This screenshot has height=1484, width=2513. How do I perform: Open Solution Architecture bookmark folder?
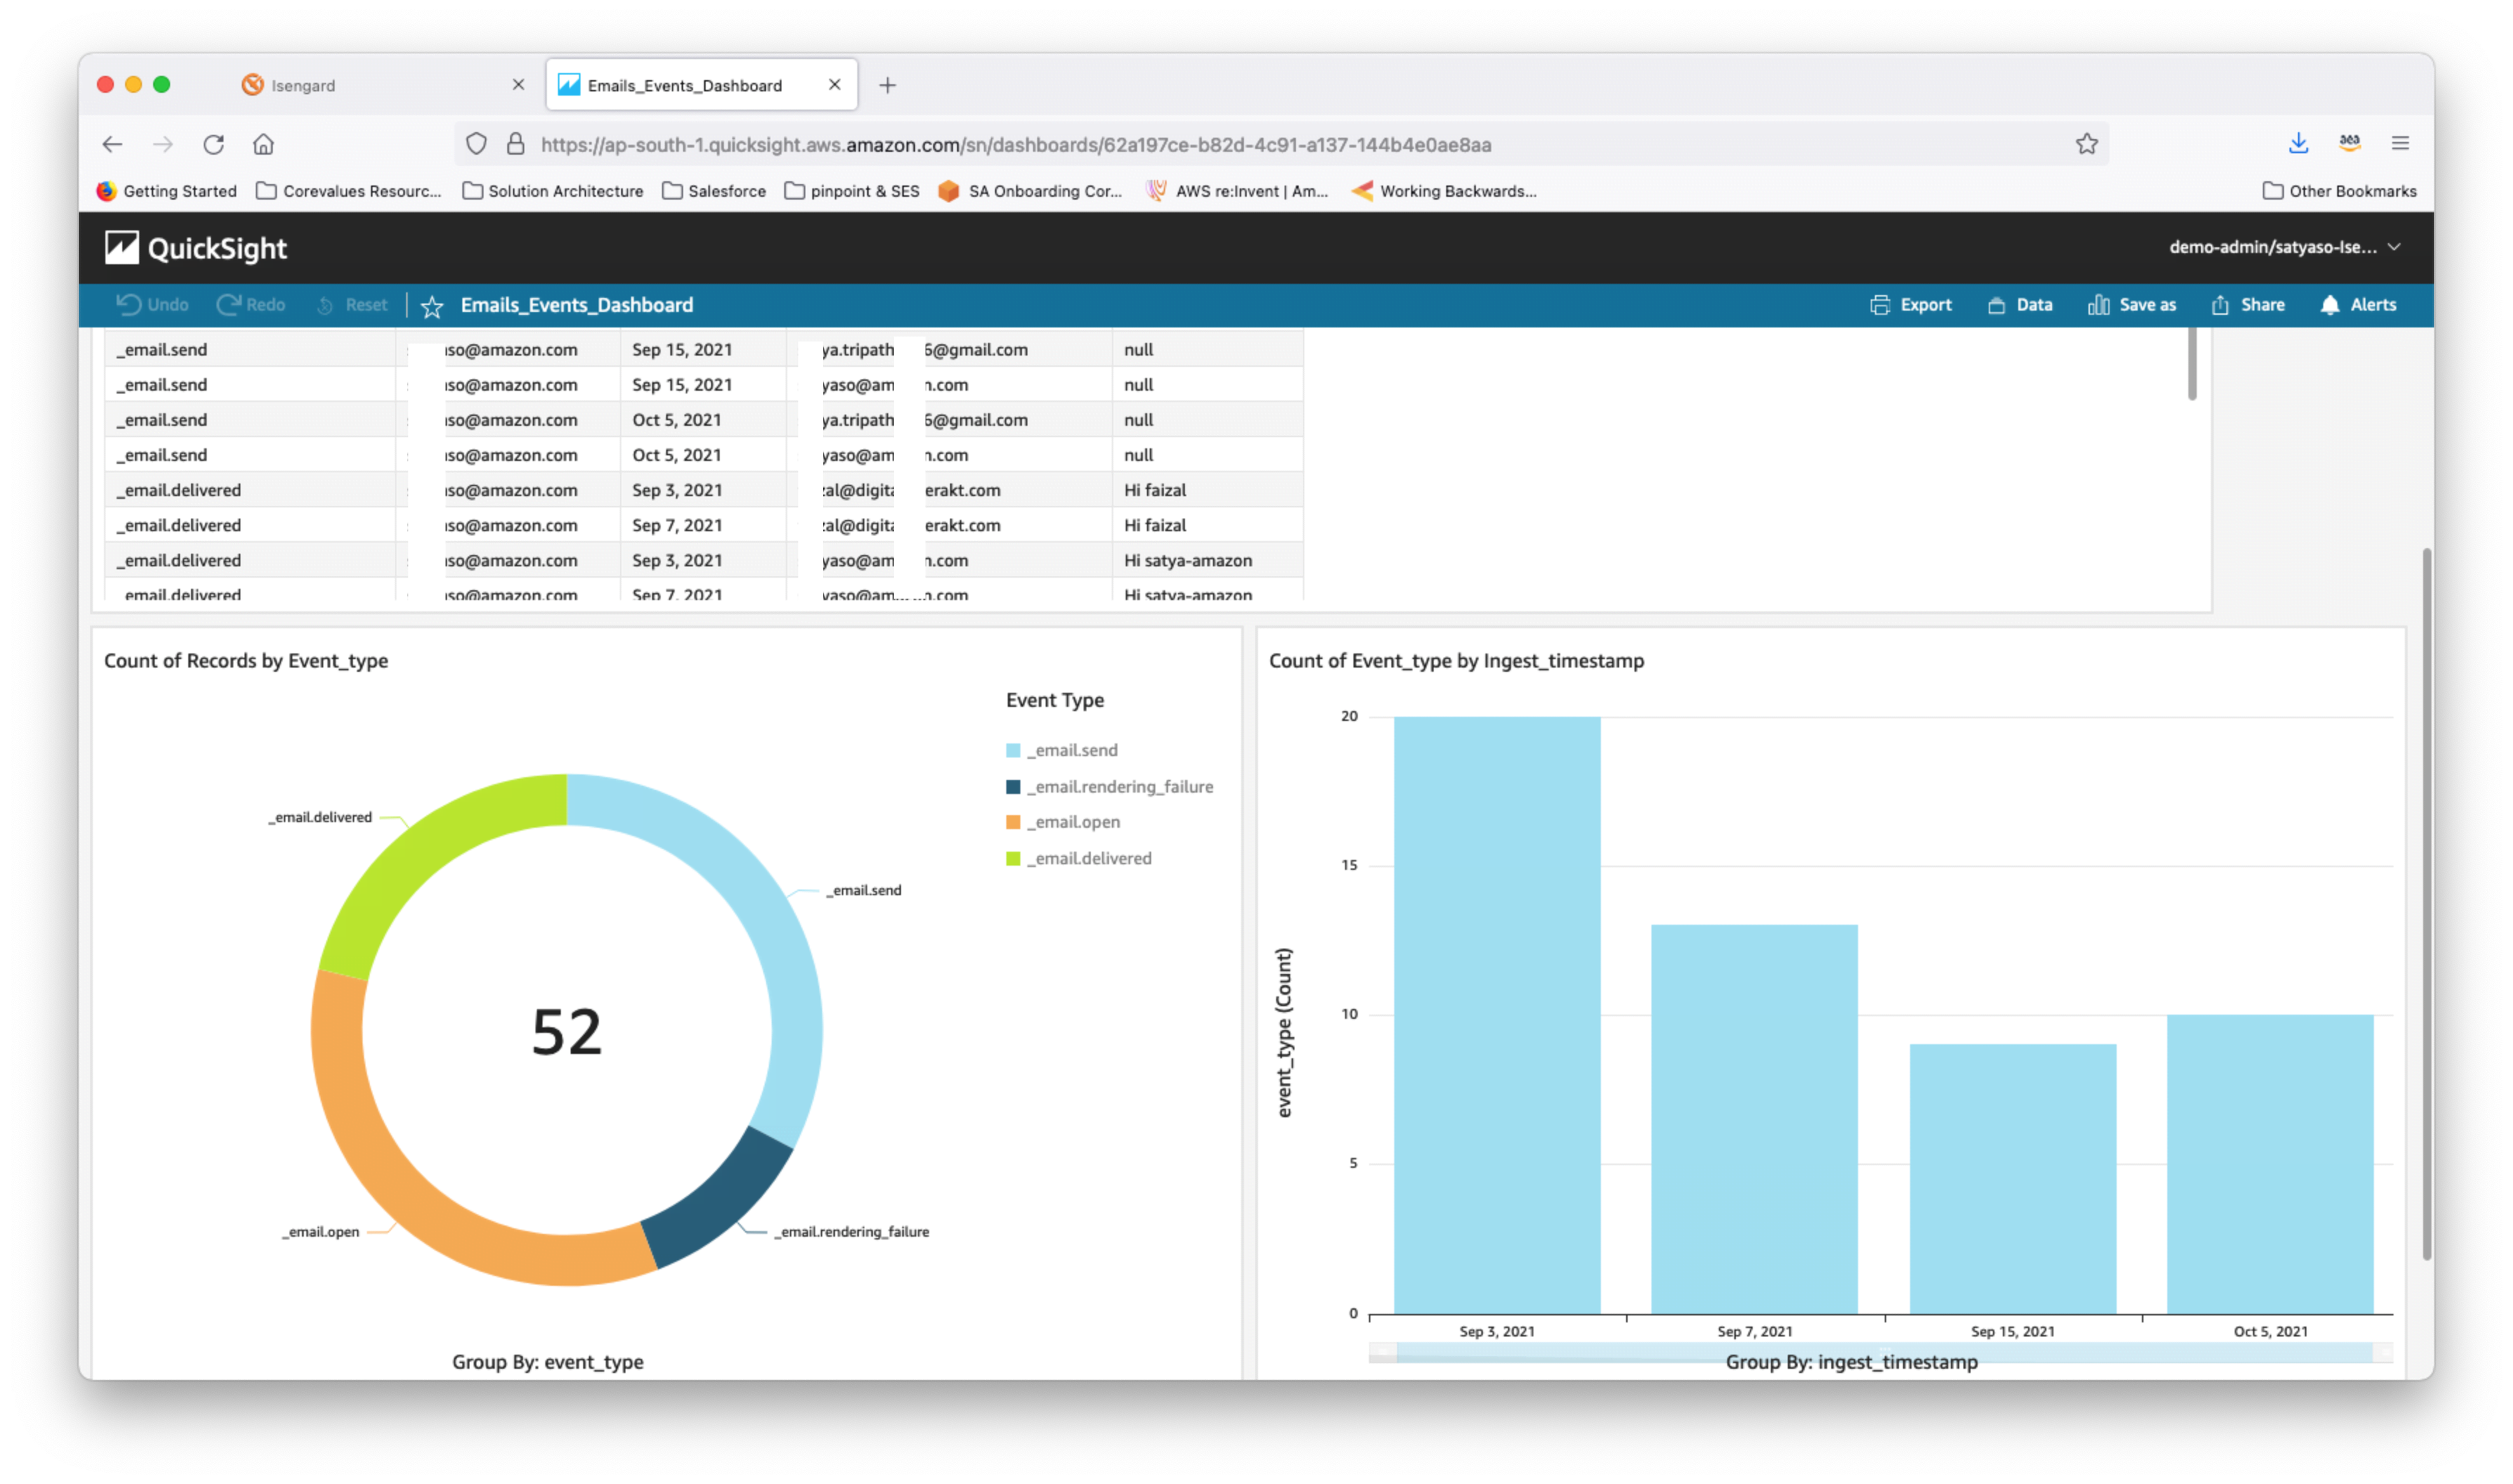point(553,191)
